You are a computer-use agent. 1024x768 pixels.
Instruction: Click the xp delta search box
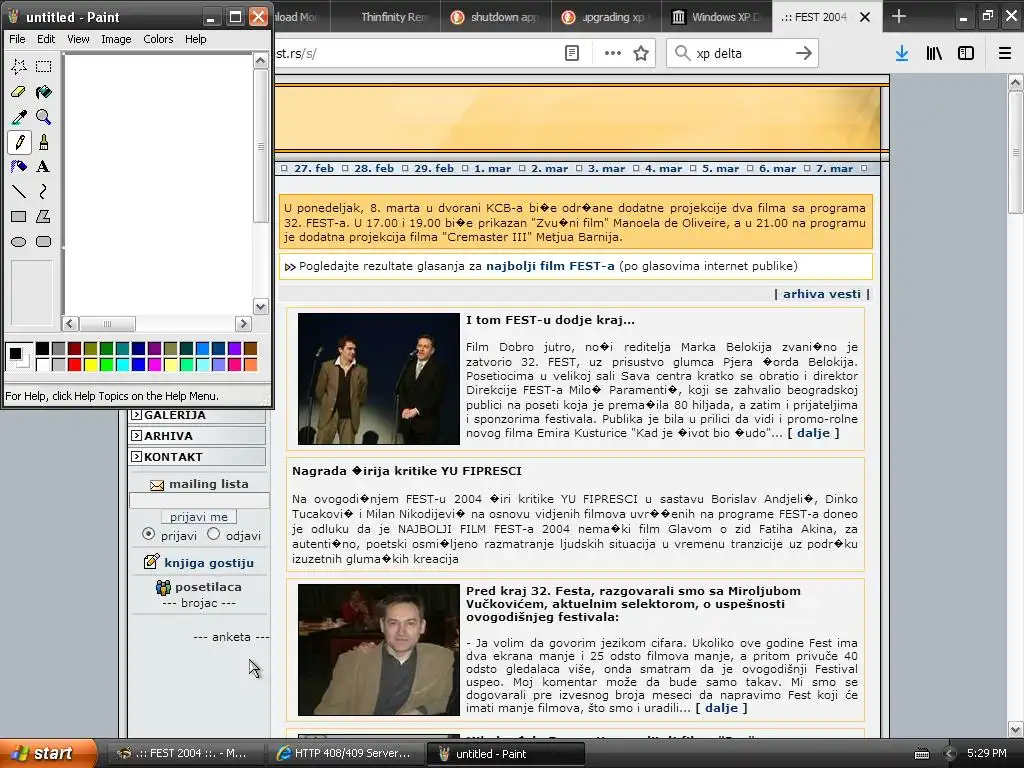point(742,53)
